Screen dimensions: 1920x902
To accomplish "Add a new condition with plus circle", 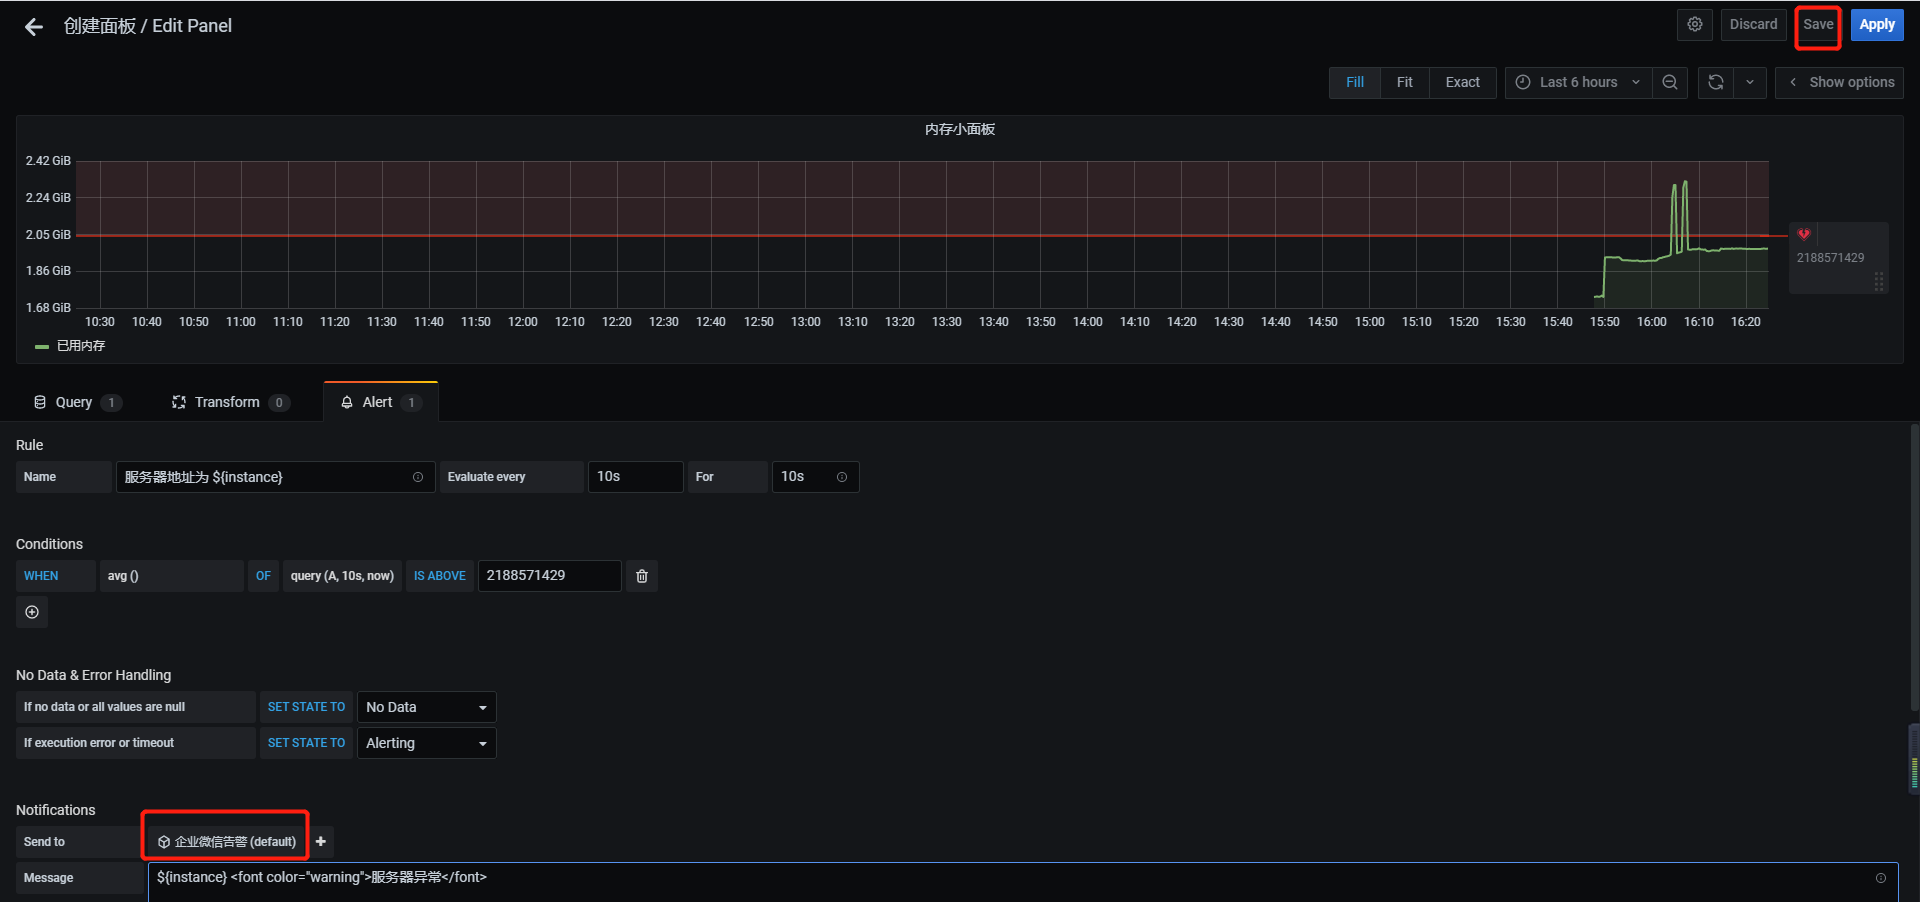I will [32, 612].
